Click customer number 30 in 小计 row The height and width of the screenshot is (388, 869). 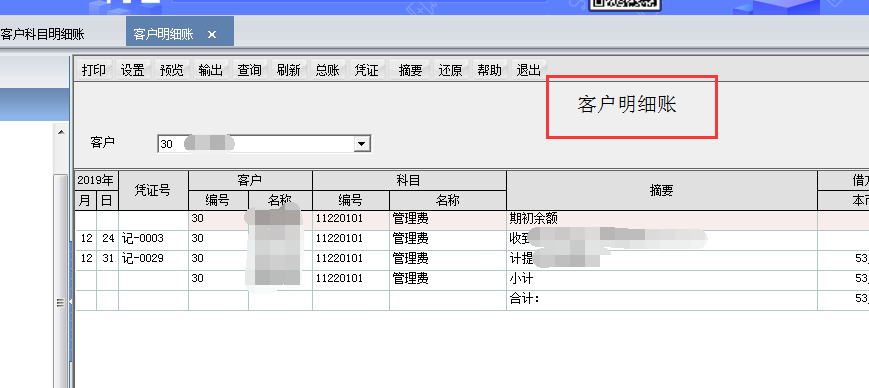(218, 279)
